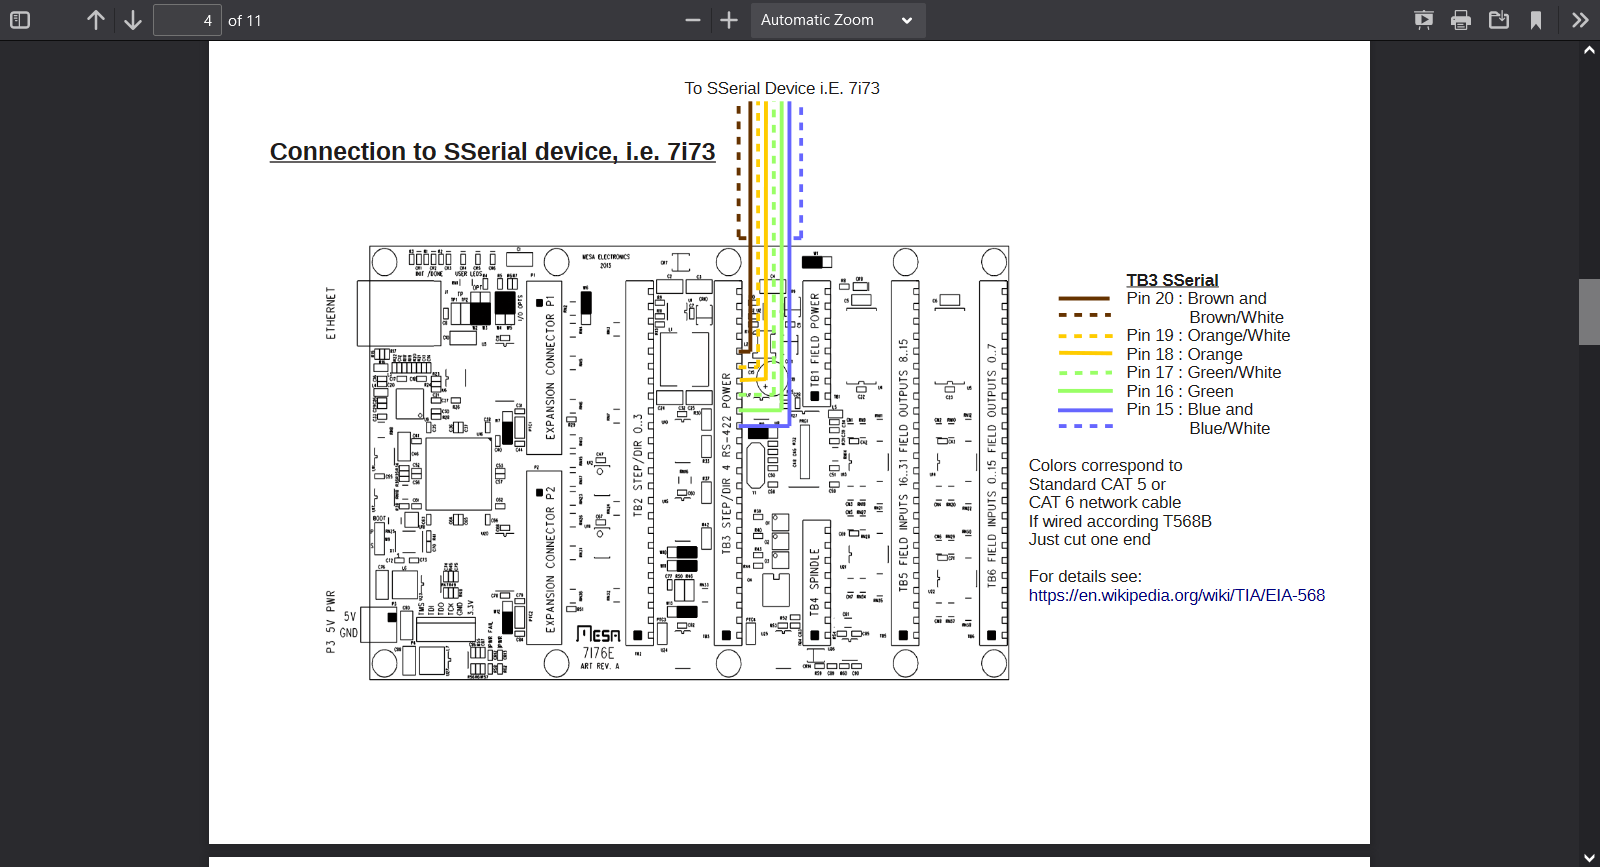Screen dimensions: 1600x867
Task: Click the 'CAT 6 network cable' note line
Action: 1105,502
